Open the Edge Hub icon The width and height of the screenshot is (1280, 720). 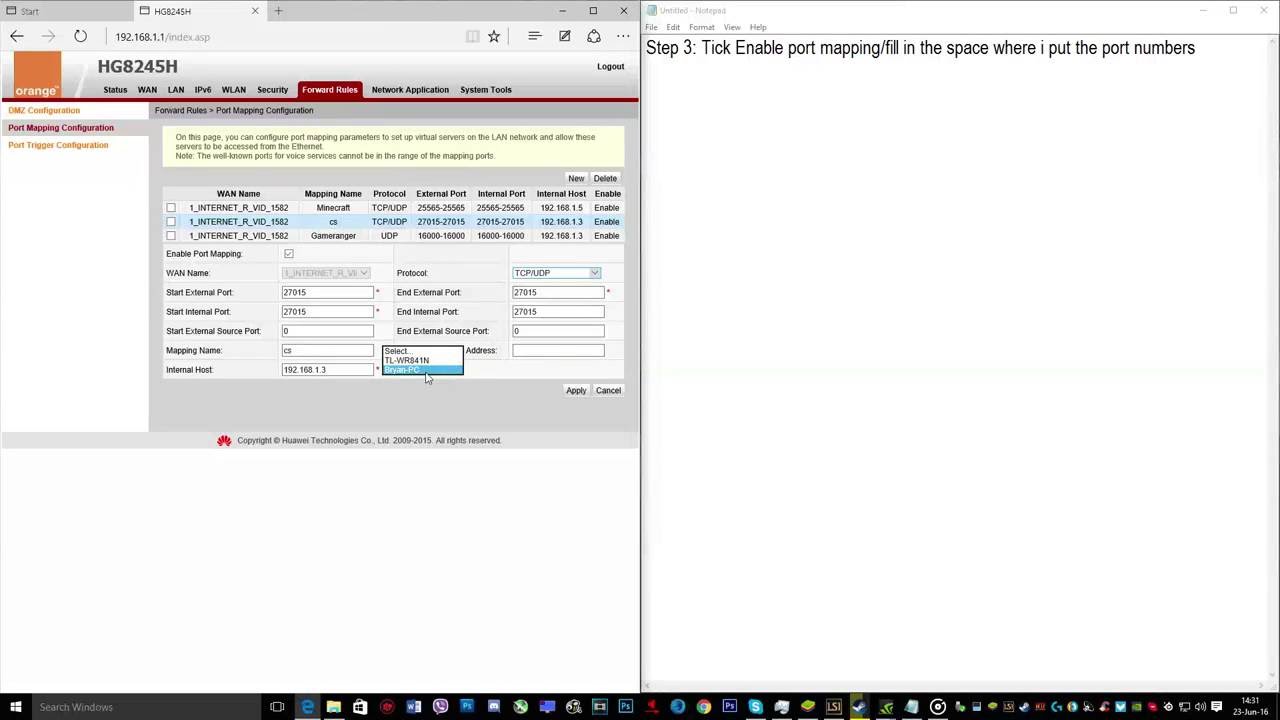point(535,36)
